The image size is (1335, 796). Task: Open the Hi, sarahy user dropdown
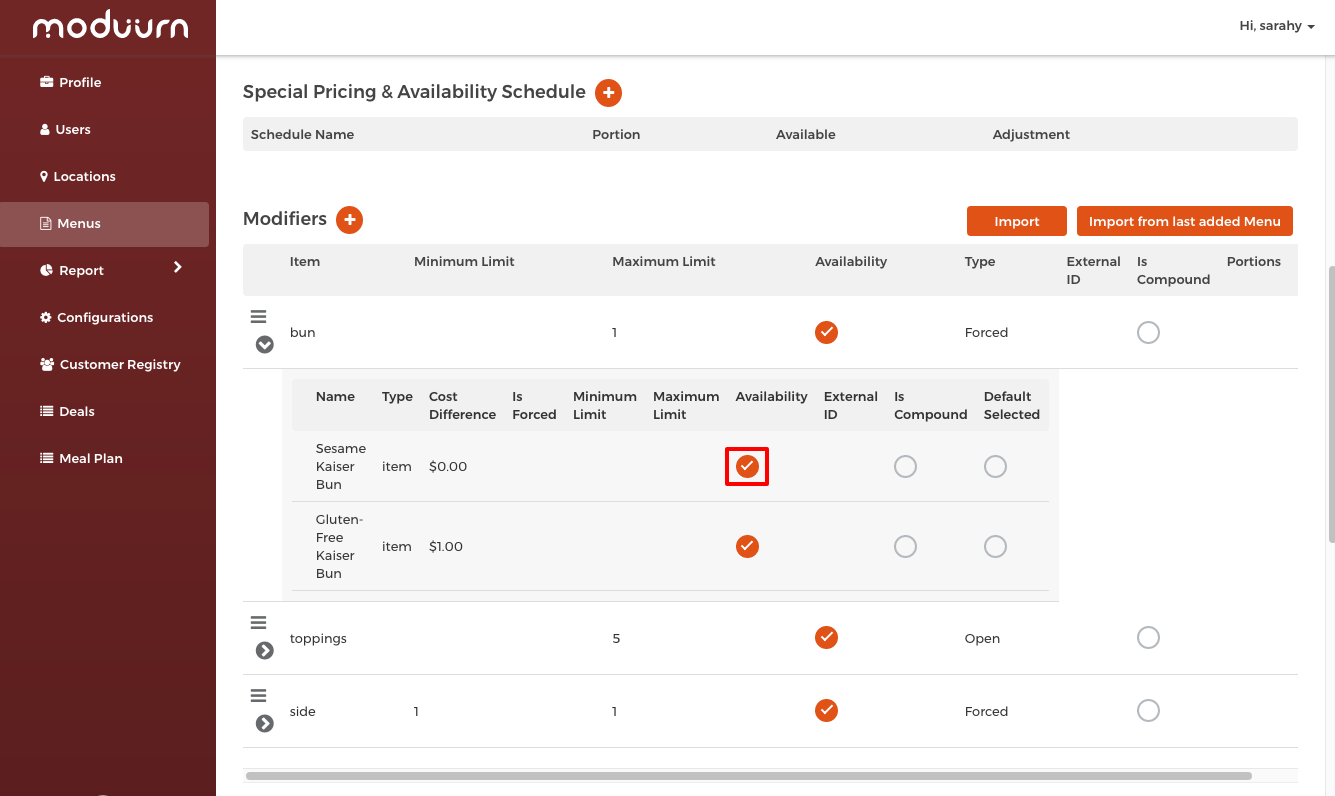1277,26
